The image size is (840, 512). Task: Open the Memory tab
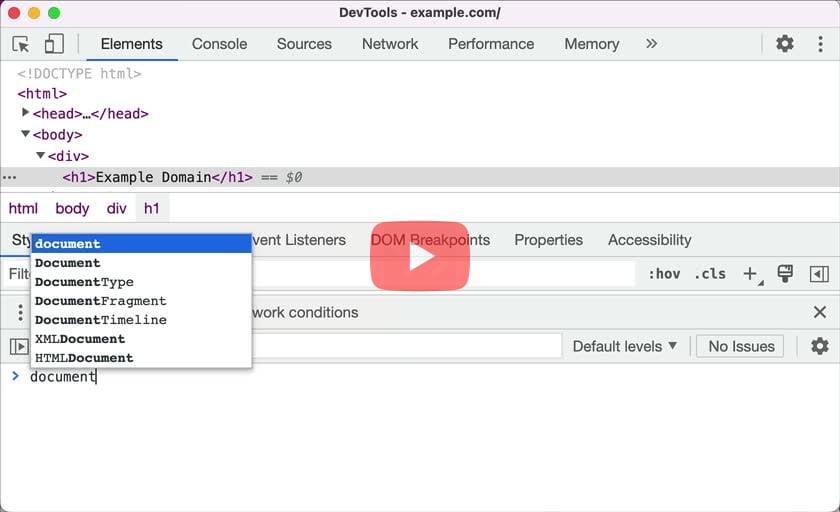click(591, 44)
